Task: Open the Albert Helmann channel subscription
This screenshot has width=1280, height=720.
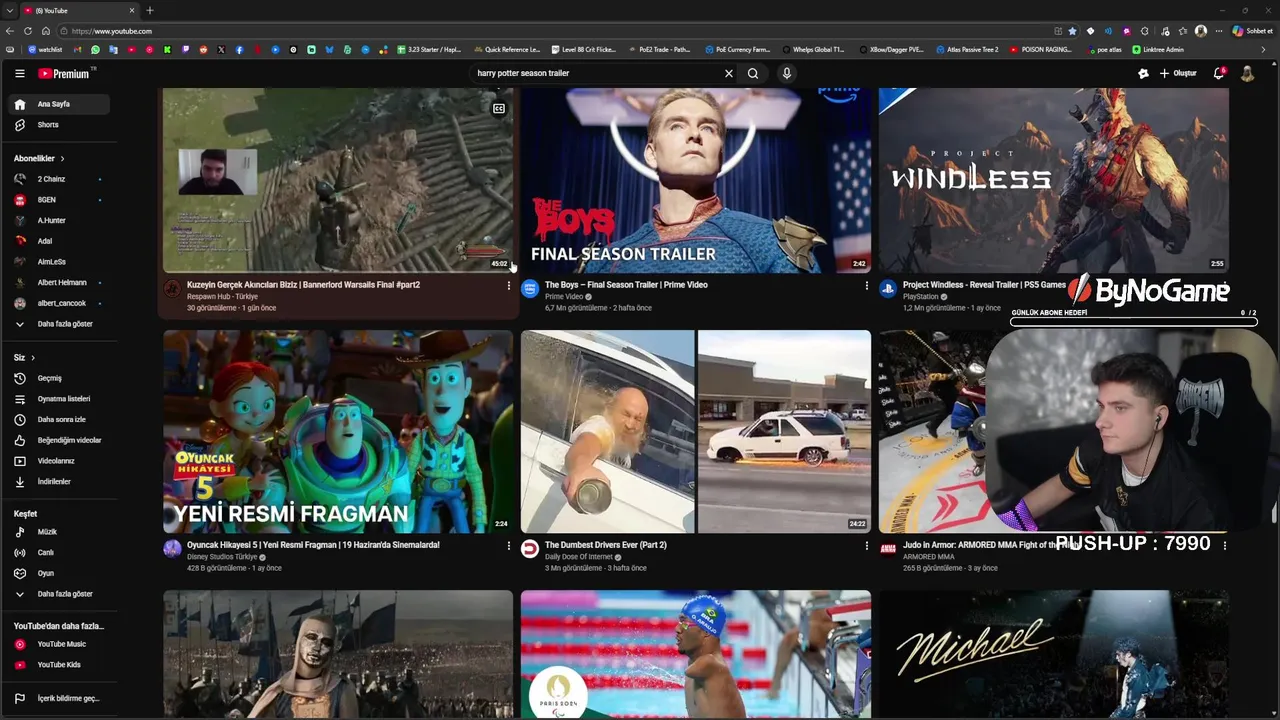Action: (x=59, y=283)
